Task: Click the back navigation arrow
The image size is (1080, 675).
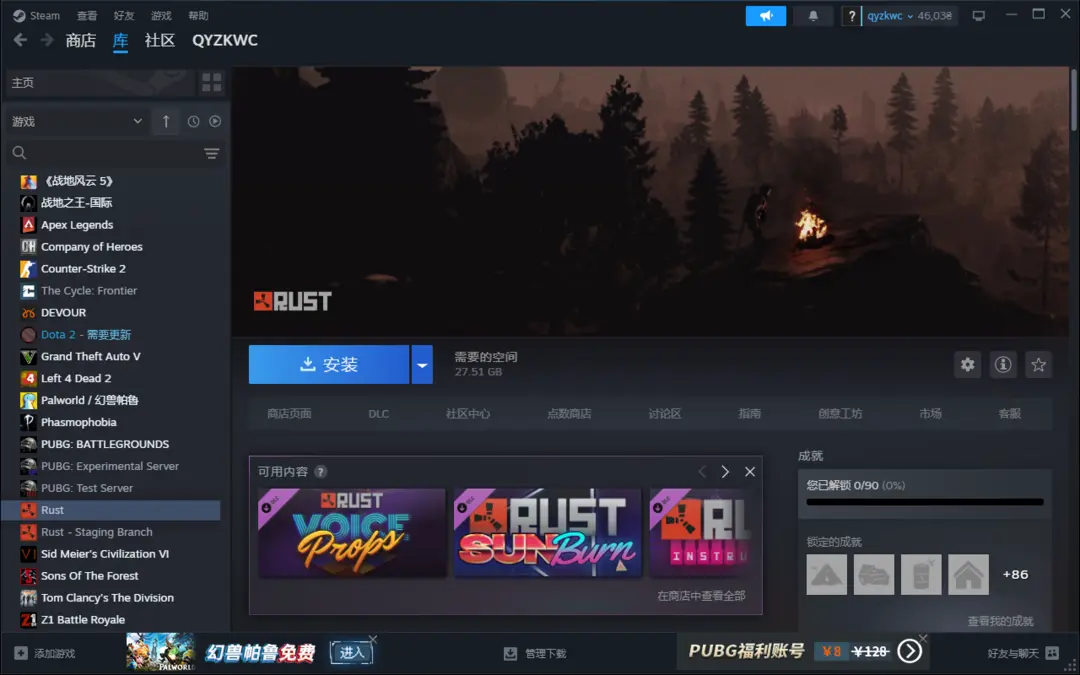Action: [x=20, y=40]
